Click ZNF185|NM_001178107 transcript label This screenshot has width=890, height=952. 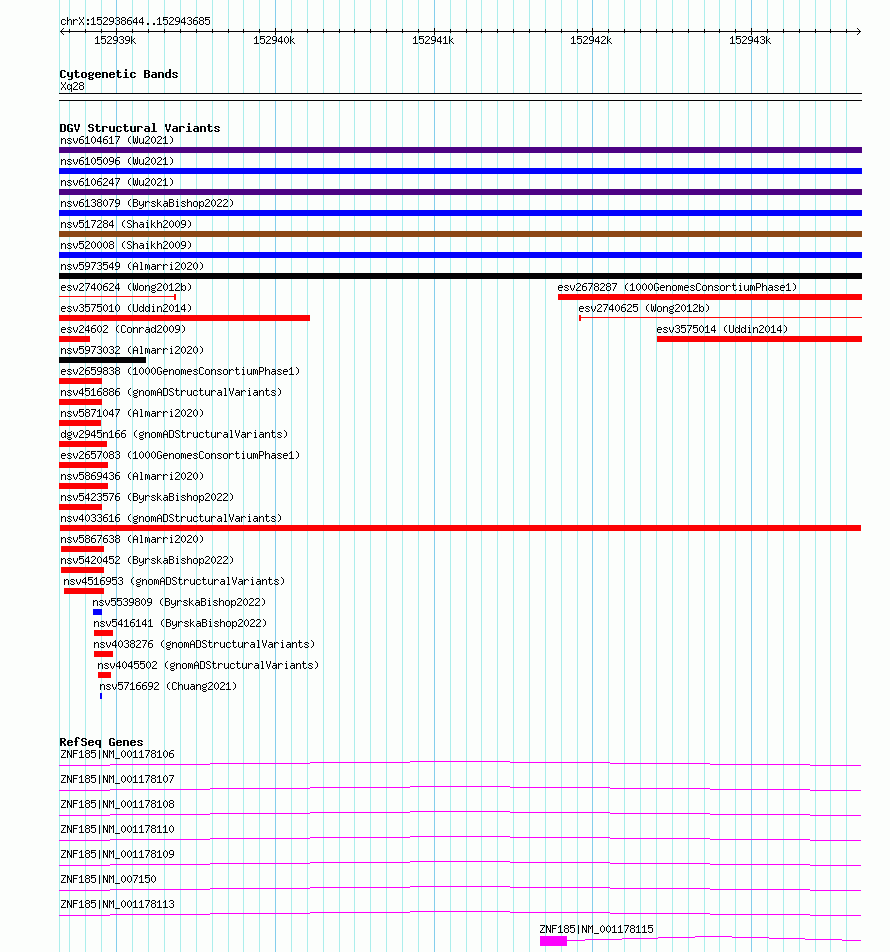117,780
